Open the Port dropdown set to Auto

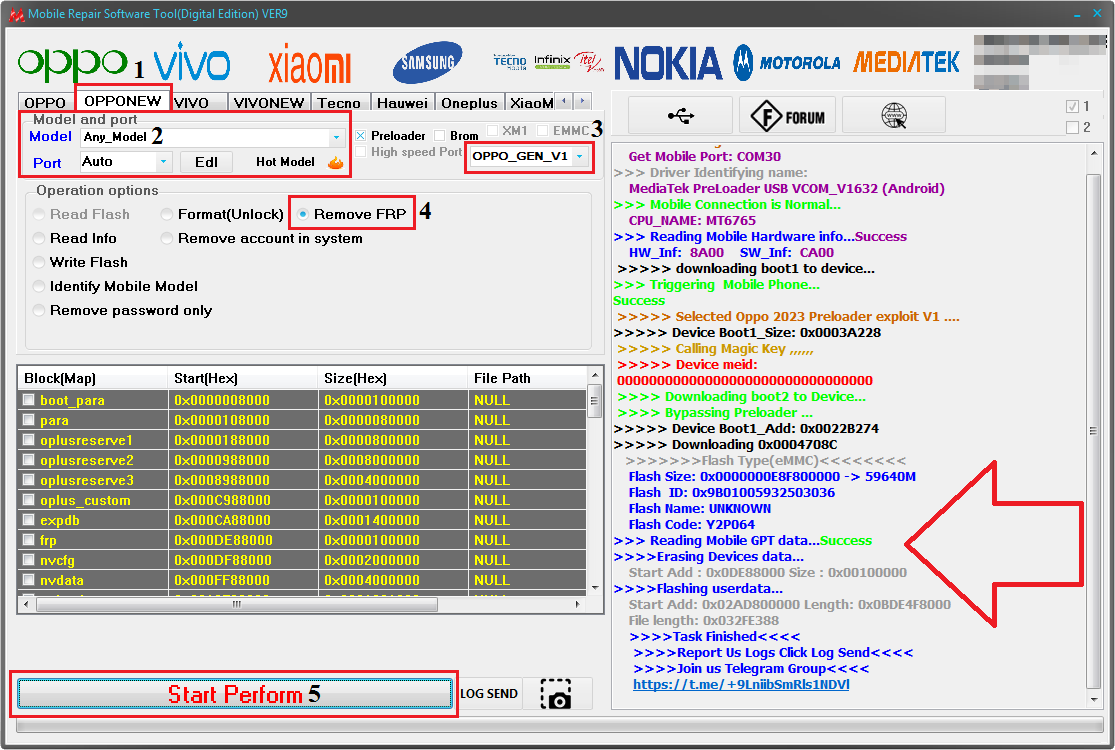point(126,162)
